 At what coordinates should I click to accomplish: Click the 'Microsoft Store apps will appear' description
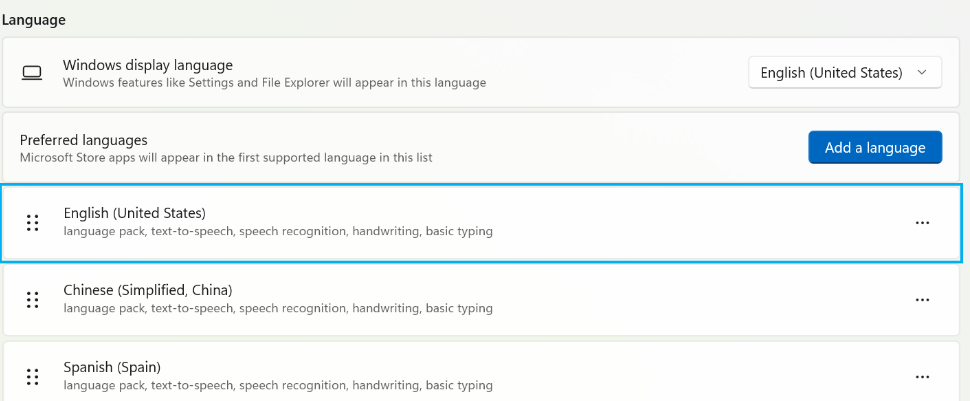[x=226, y=157]
